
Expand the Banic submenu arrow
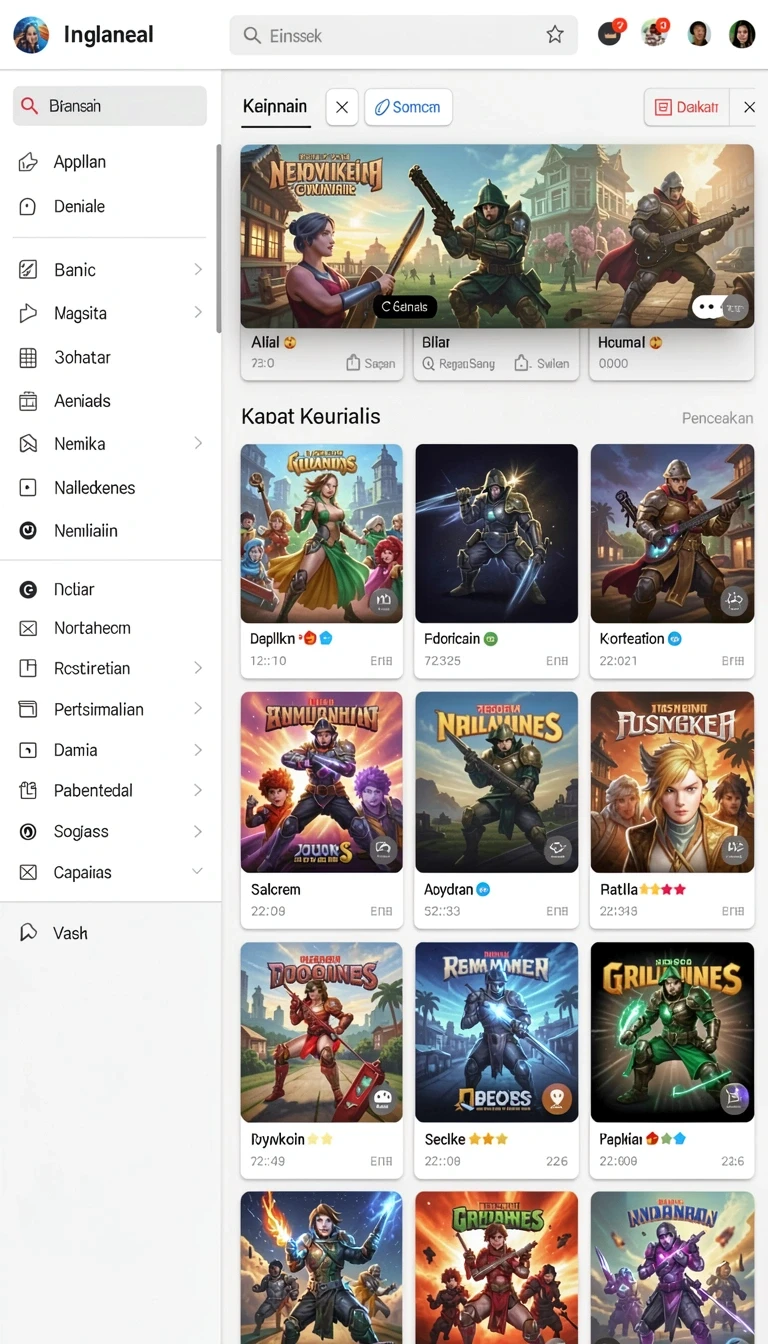point(198,270)
